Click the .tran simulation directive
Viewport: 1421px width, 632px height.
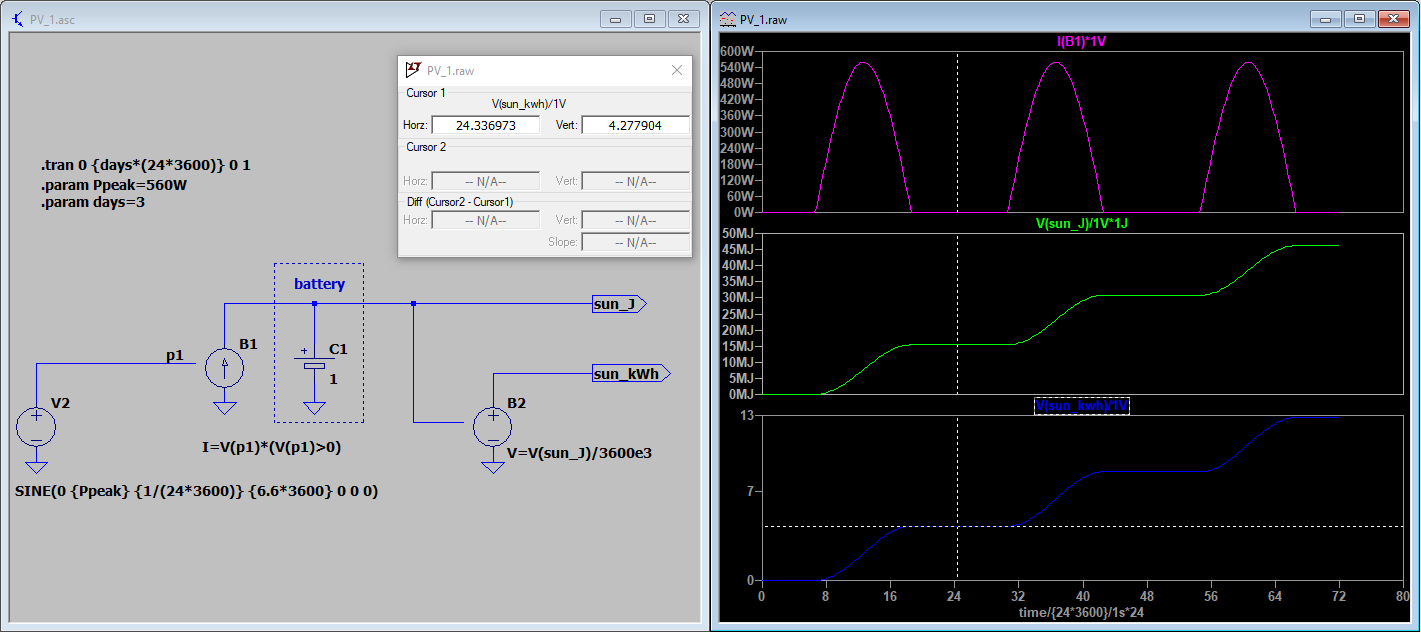(145, 165)
